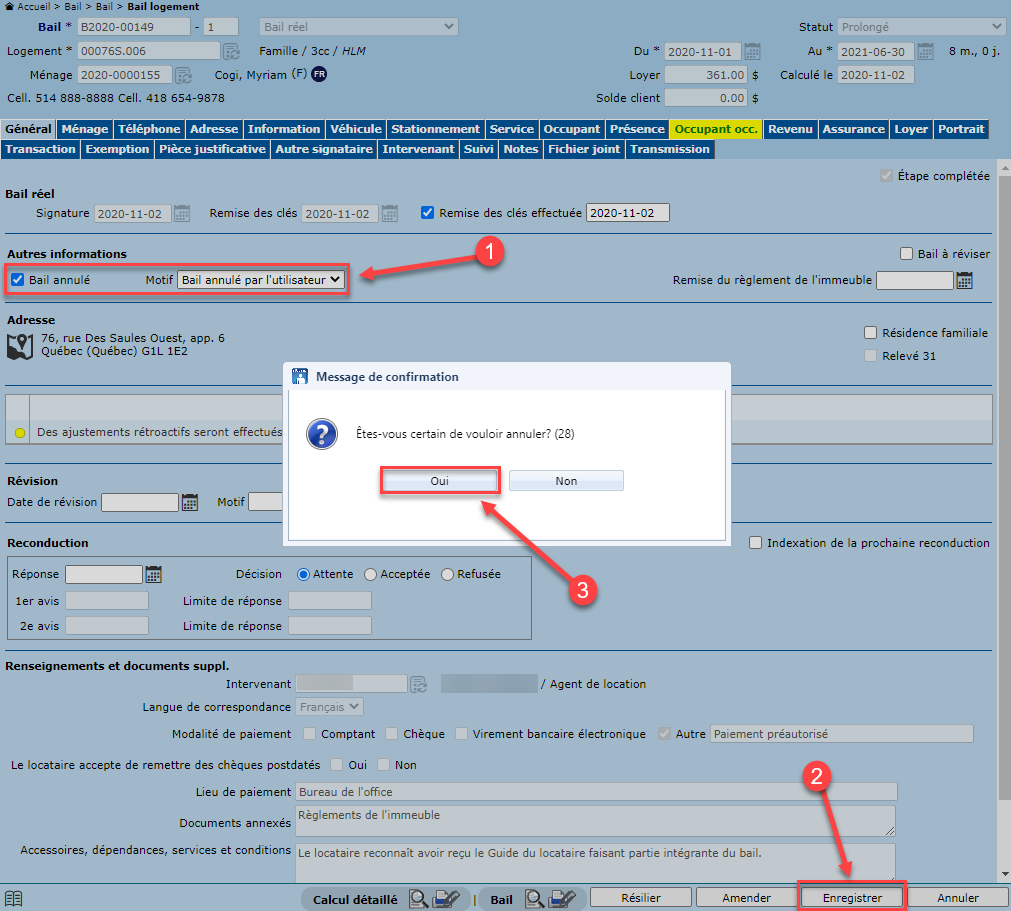
Task: Click the Non button in confirmation dialog
Action: [x=566, y=481]
